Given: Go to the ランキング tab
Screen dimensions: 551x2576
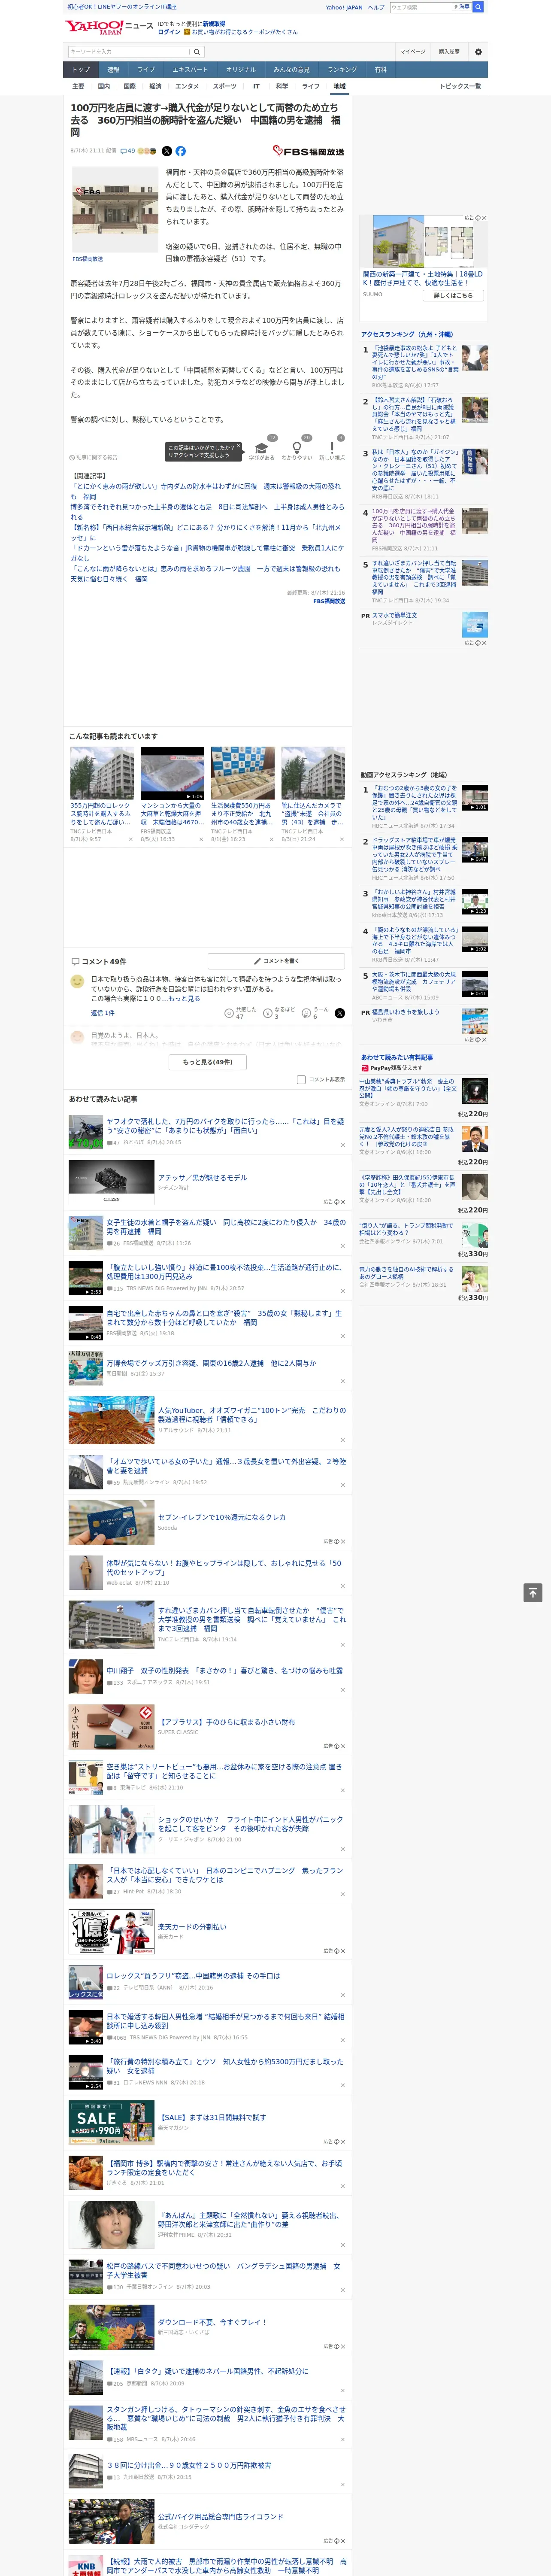Looking at the screenshot, I should pos(342,70).
